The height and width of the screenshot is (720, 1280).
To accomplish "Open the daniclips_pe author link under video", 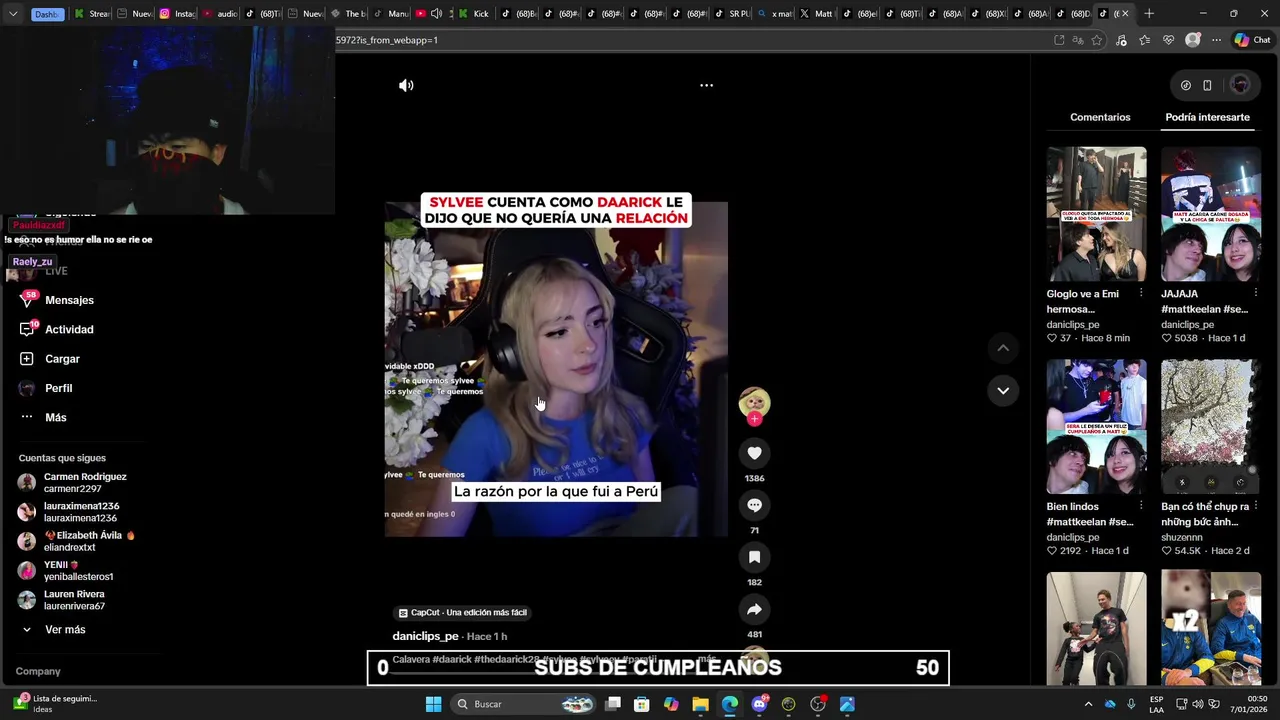I will pos(425,636).
